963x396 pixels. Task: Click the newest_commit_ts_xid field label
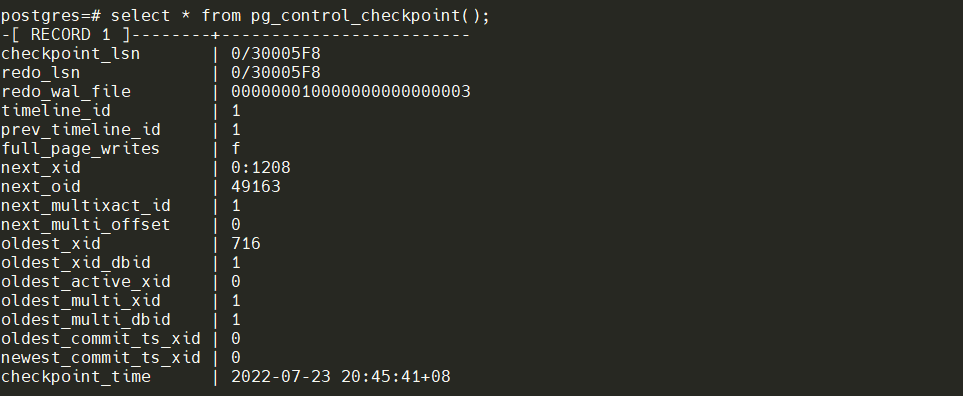pos(101,359)
